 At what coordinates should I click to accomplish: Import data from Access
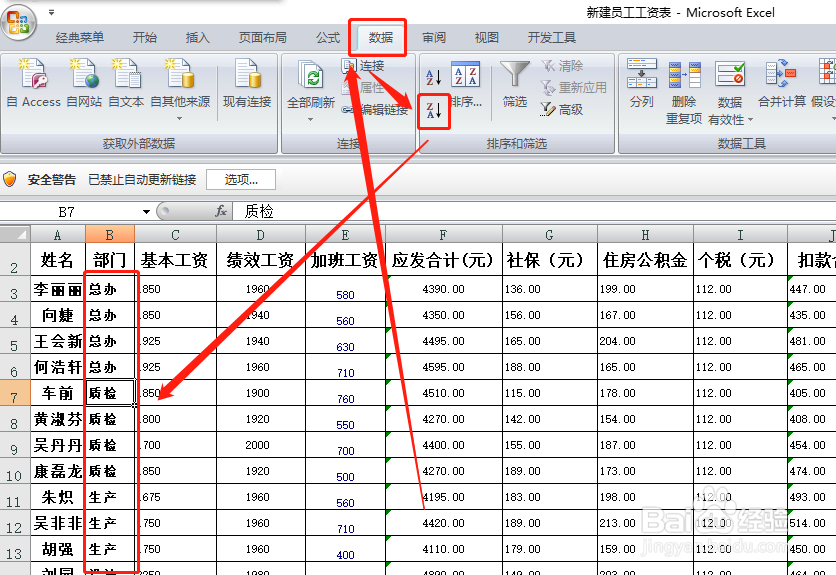coord(34,84)
